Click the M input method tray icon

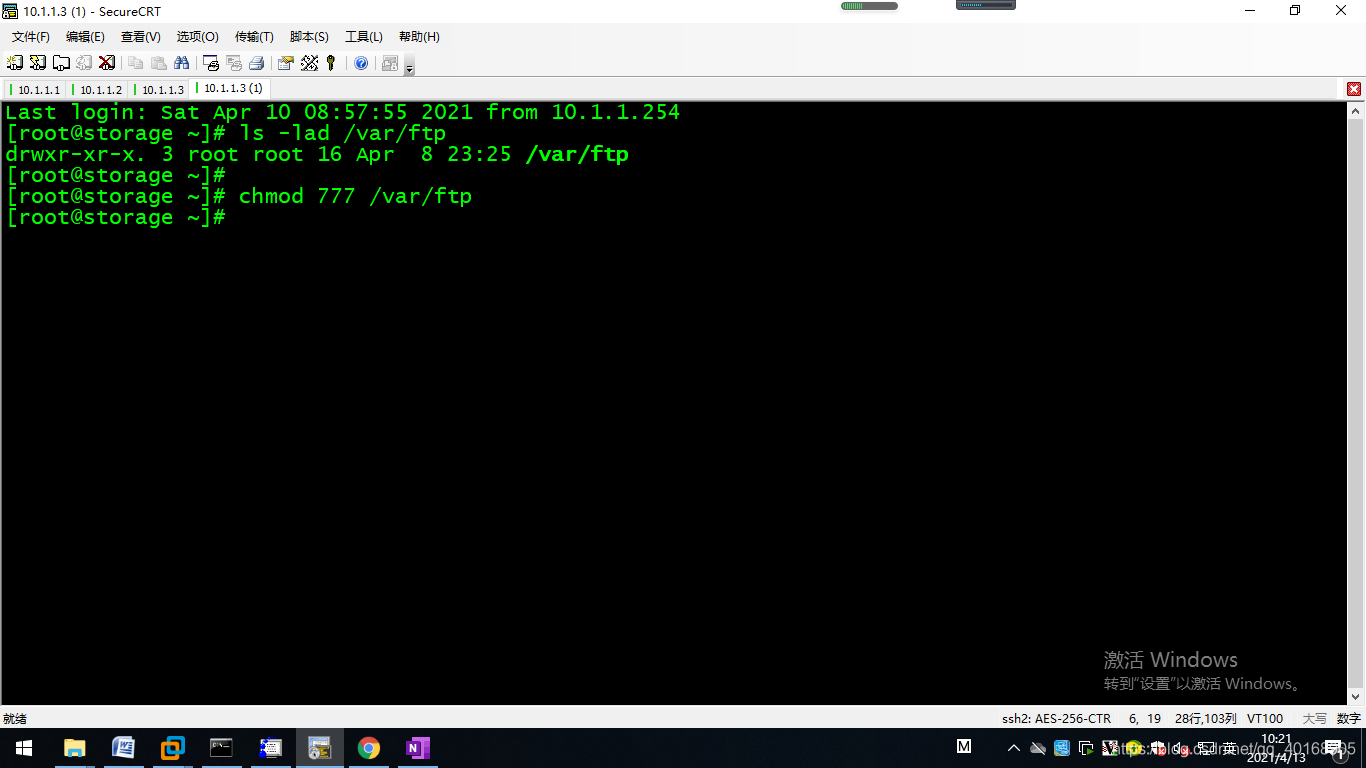964,746
